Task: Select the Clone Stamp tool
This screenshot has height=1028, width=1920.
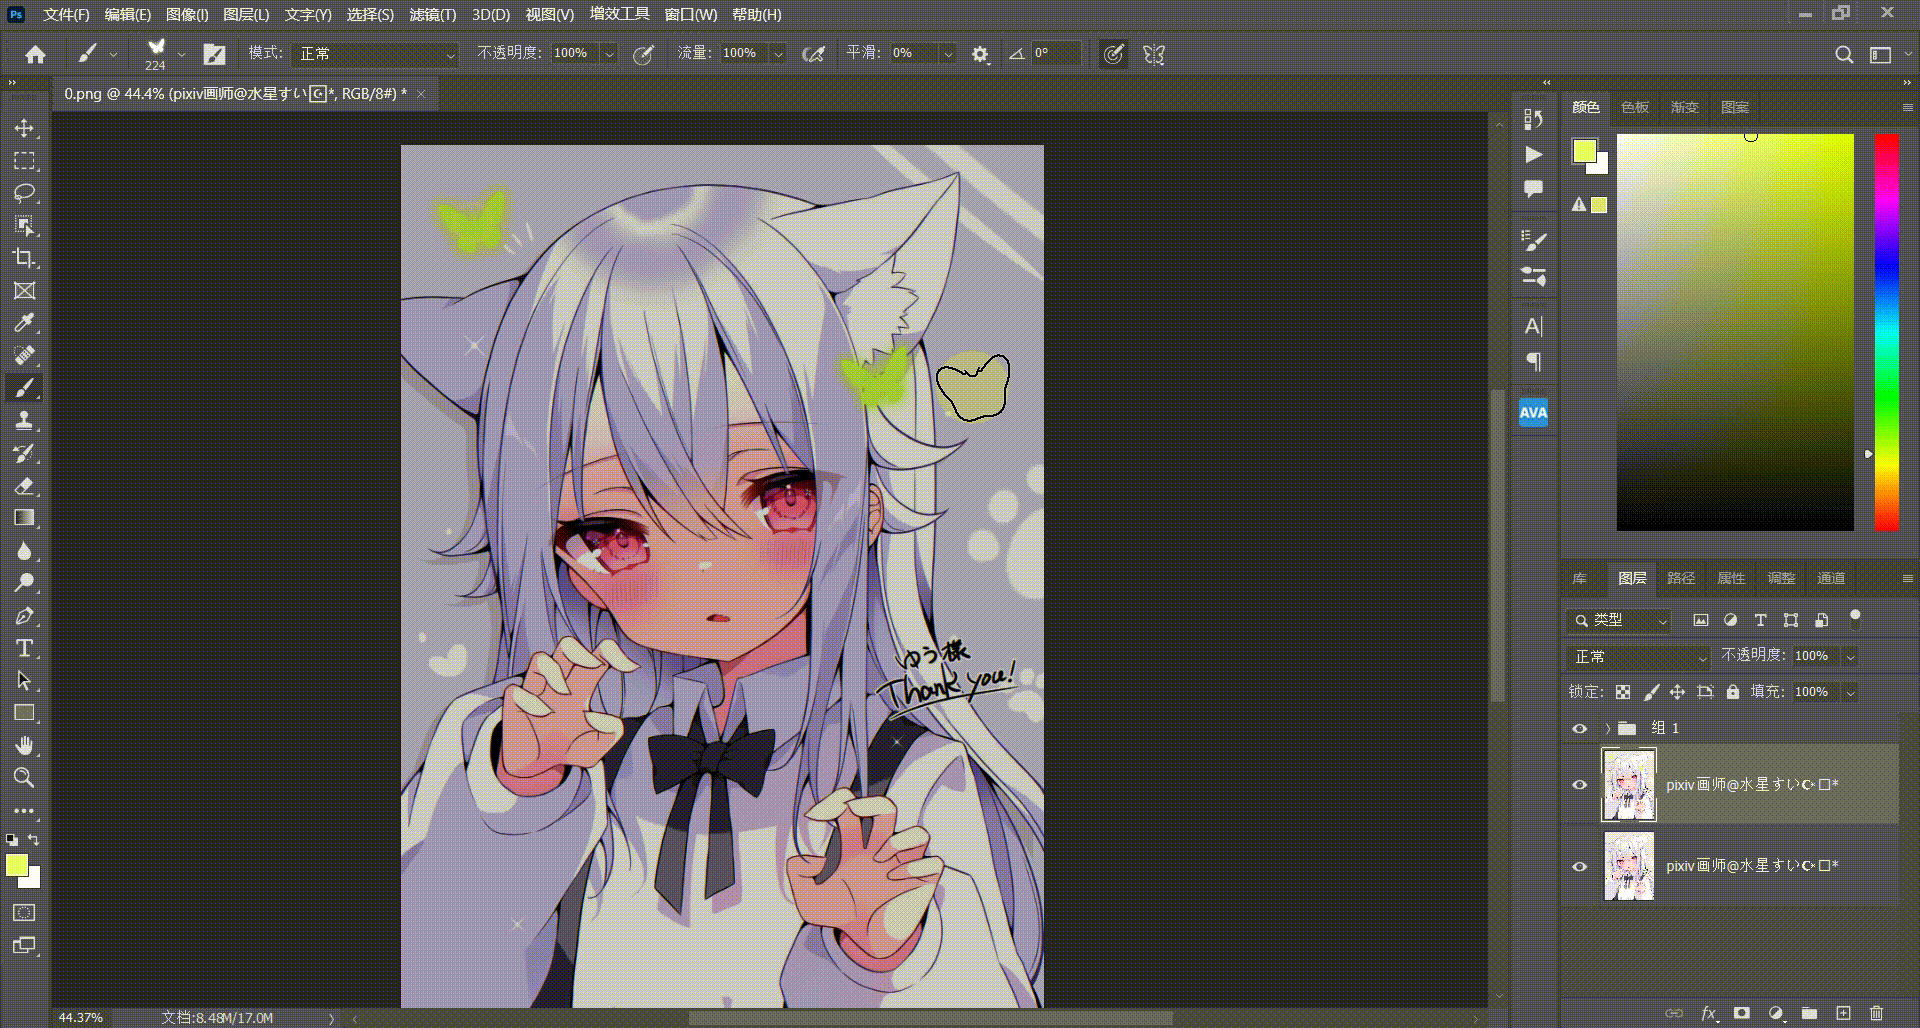Action: (x=24, y=420)
